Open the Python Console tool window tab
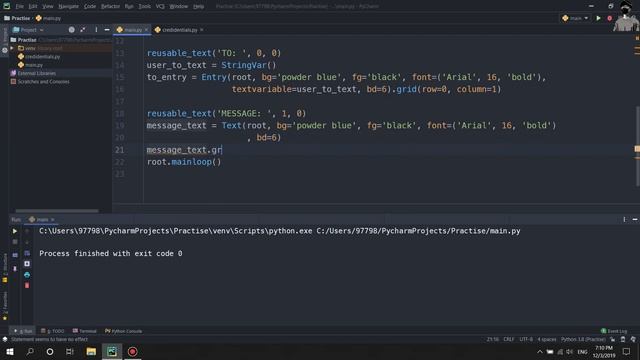 click(123, 331)
